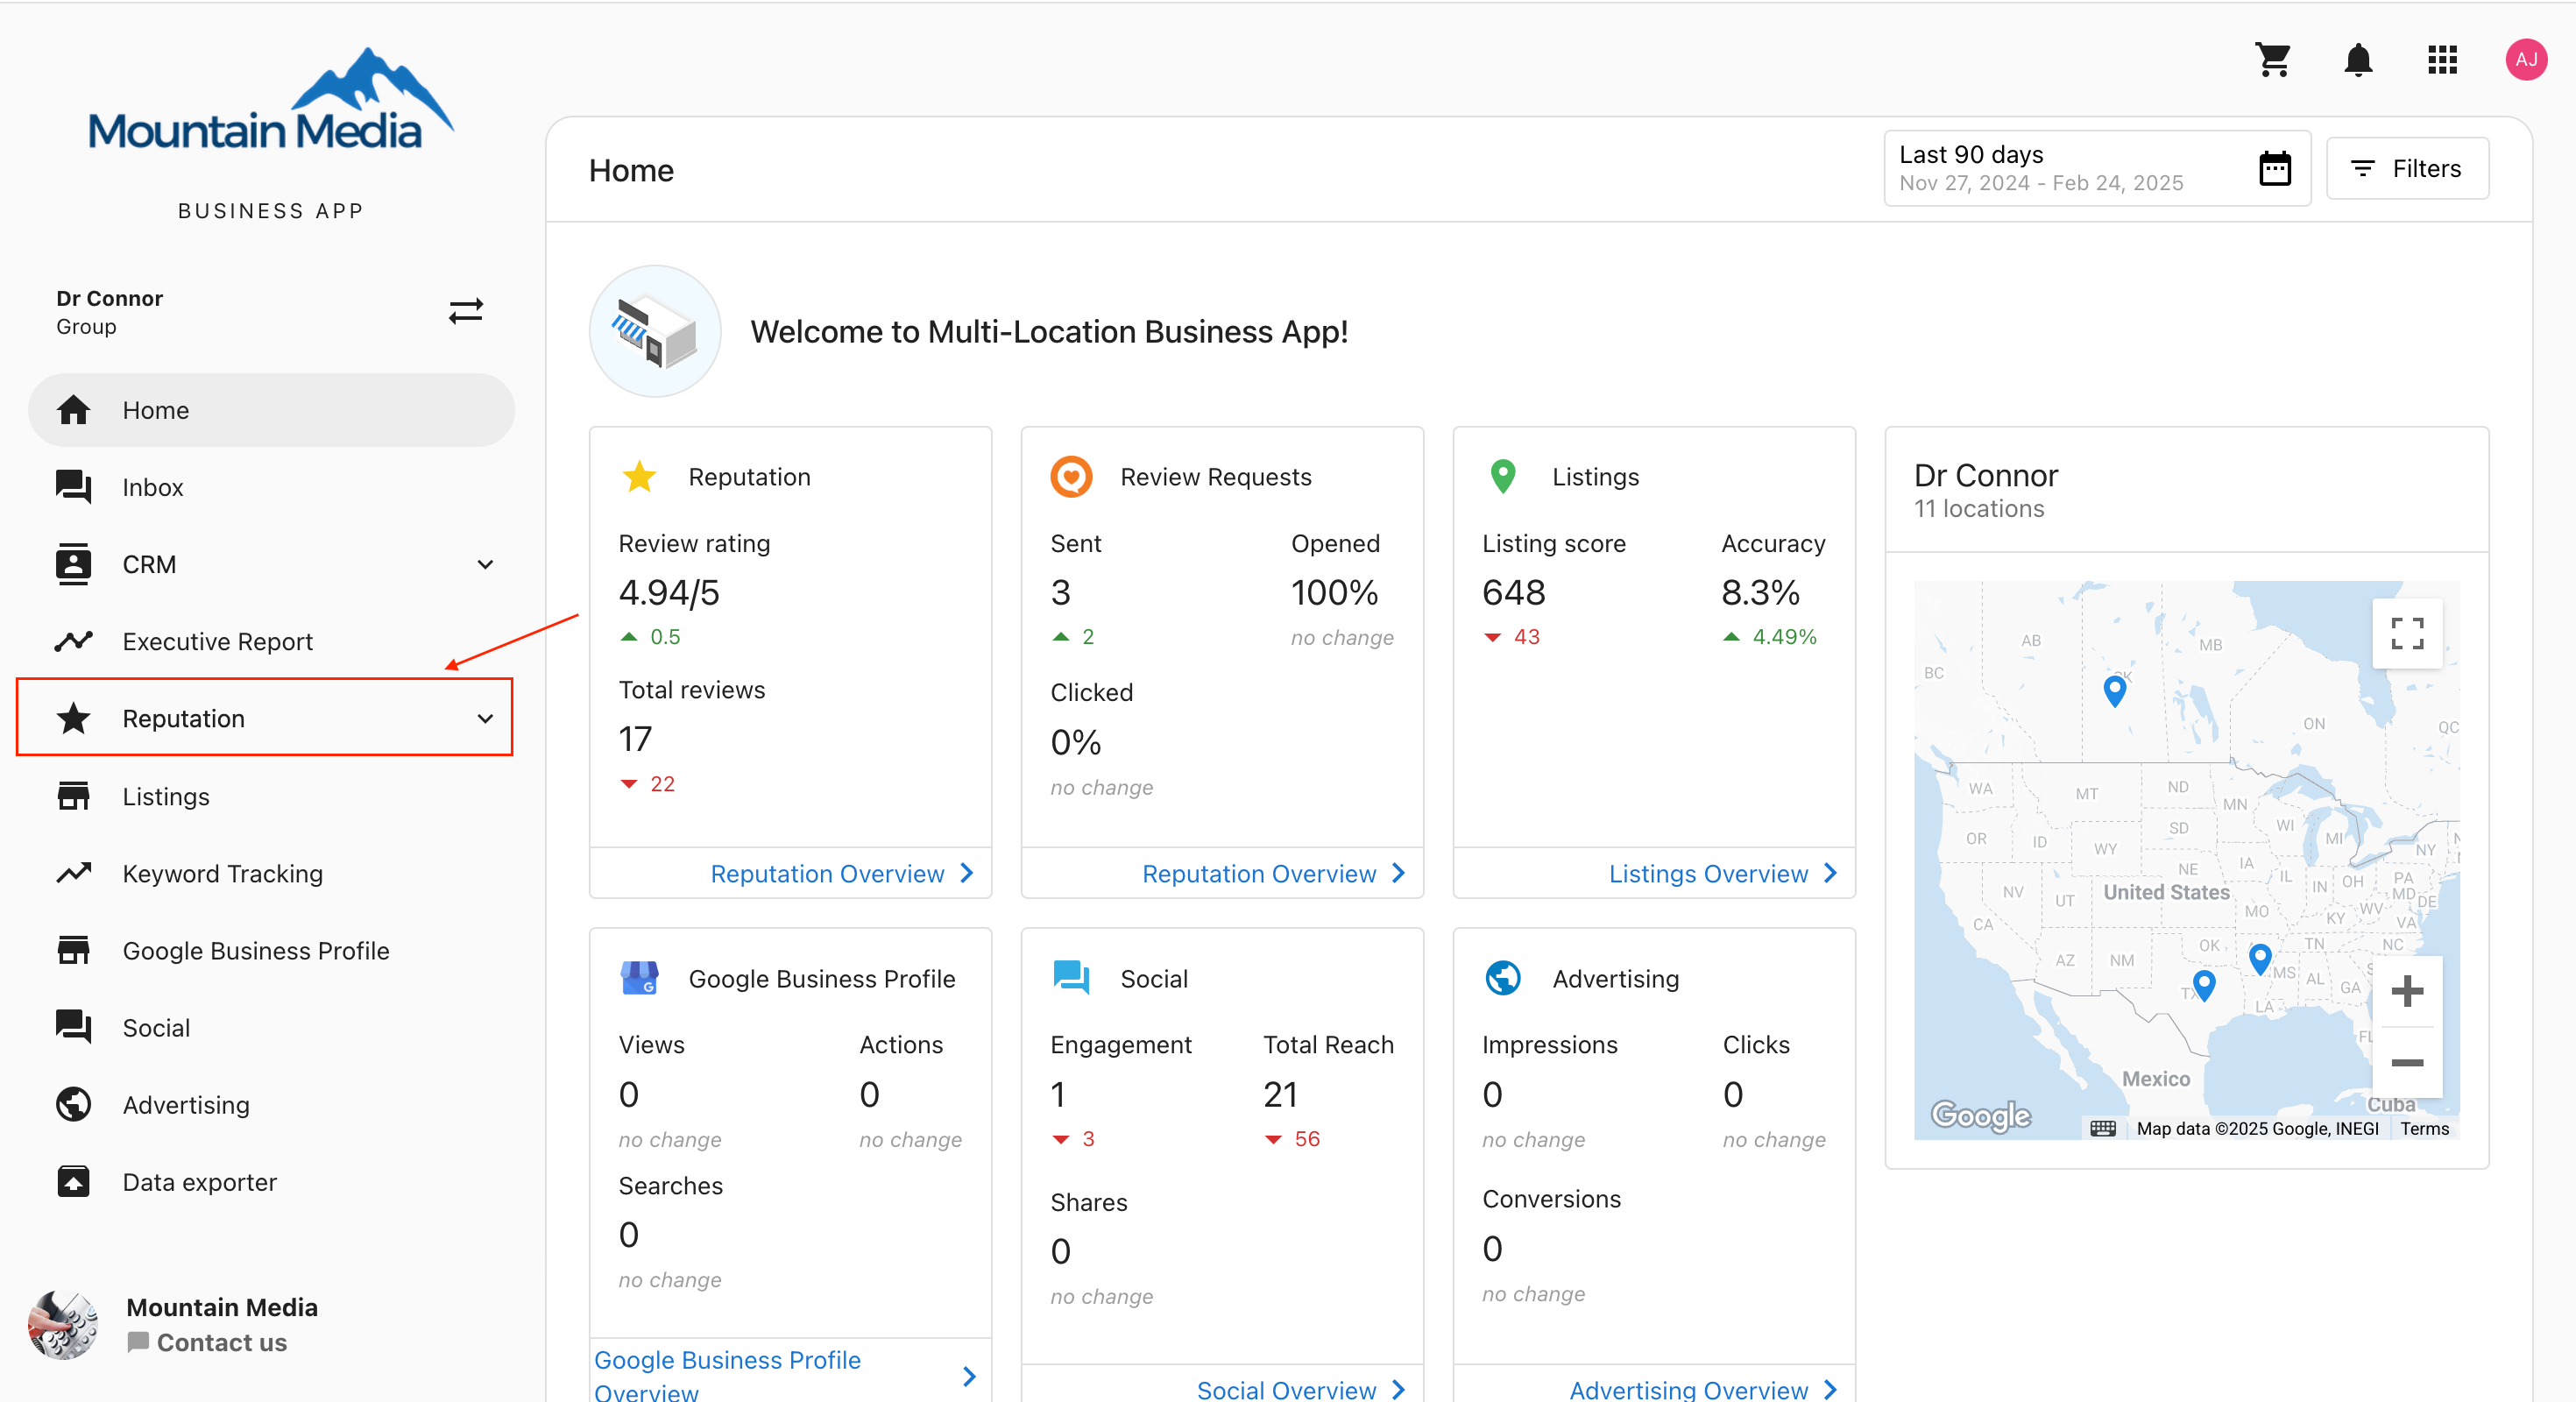Click the Social chat bubbles icon in sidebar
The image size is (2576, 1402).
pyautogui.click(x=73, y=1027)
